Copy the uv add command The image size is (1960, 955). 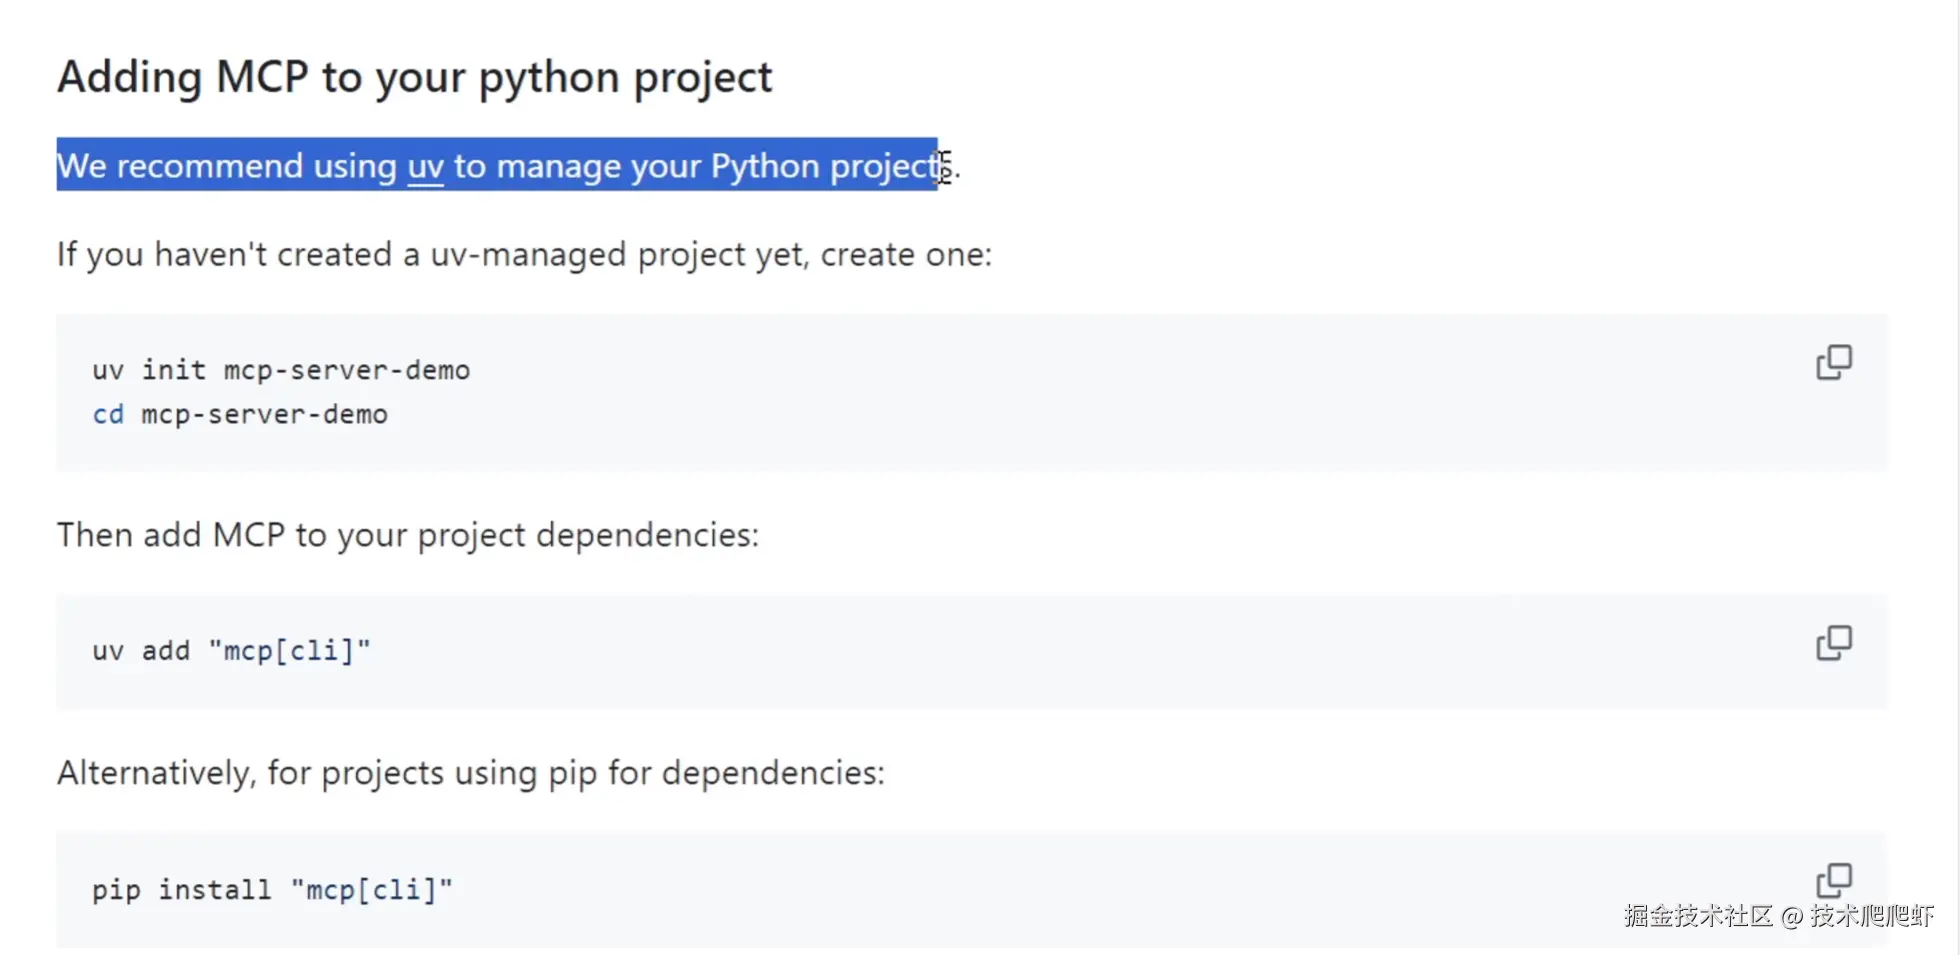click(x=1833, y=643)
